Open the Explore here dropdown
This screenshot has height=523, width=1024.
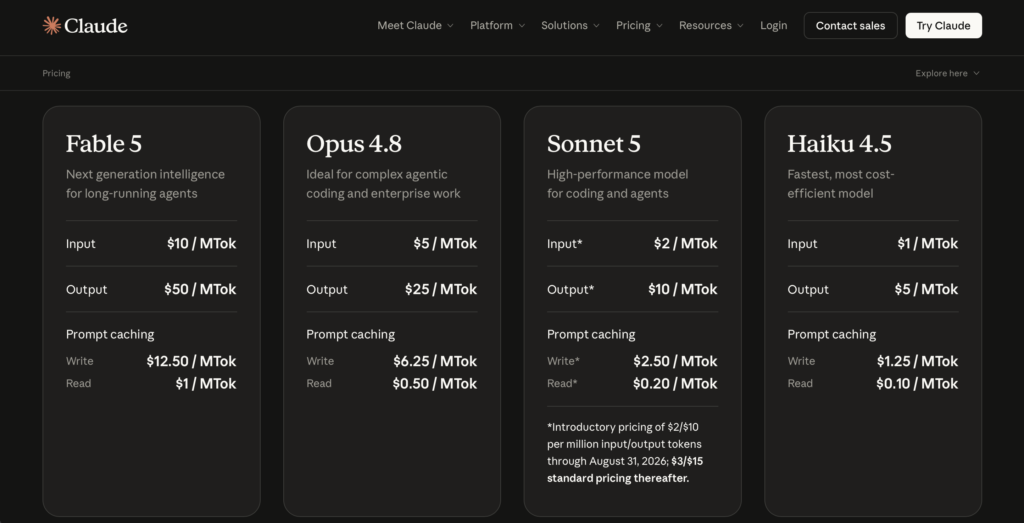click(x=947, y=73)
